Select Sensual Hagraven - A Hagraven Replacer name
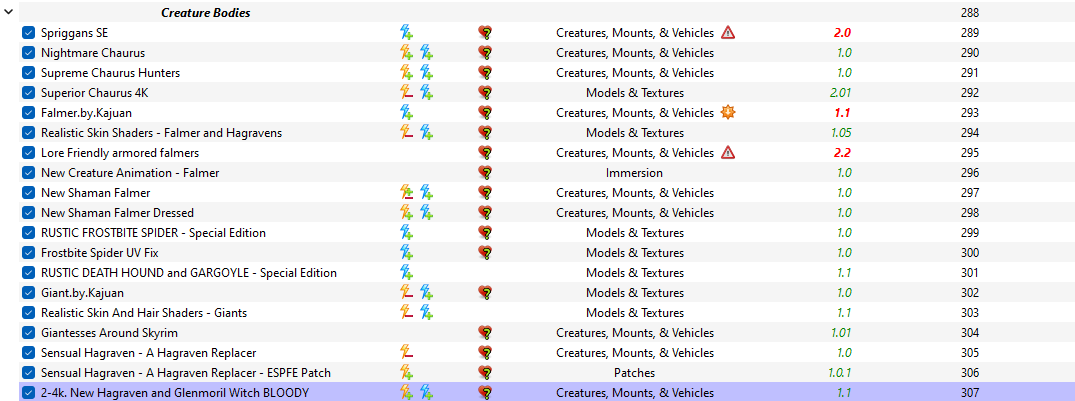The width and height of the screenshot is (1075, 401). click(149, 353)
